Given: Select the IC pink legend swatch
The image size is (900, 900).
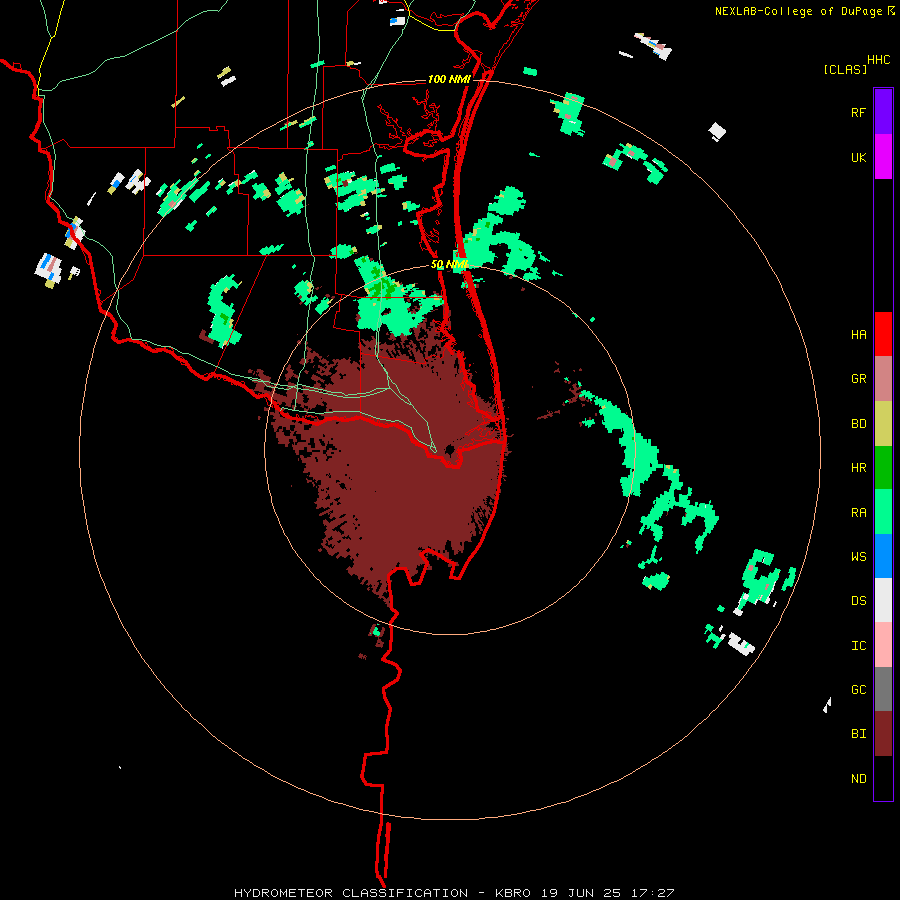Looking at the screenshot, I should point(883,645).
